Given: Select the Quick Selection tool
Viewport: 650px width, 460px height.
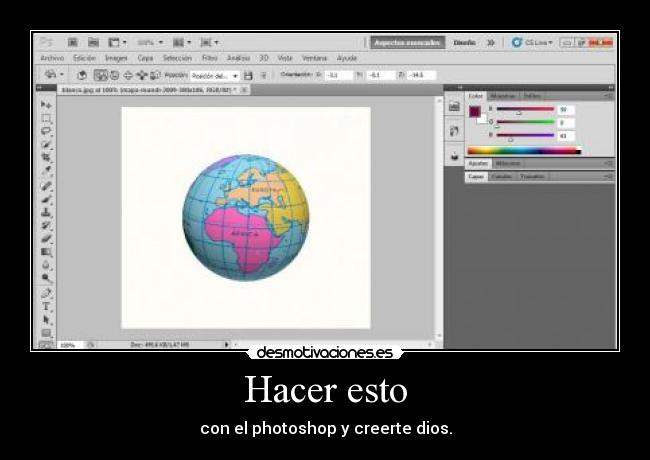Looking at the screenshot, I should 46,145.
